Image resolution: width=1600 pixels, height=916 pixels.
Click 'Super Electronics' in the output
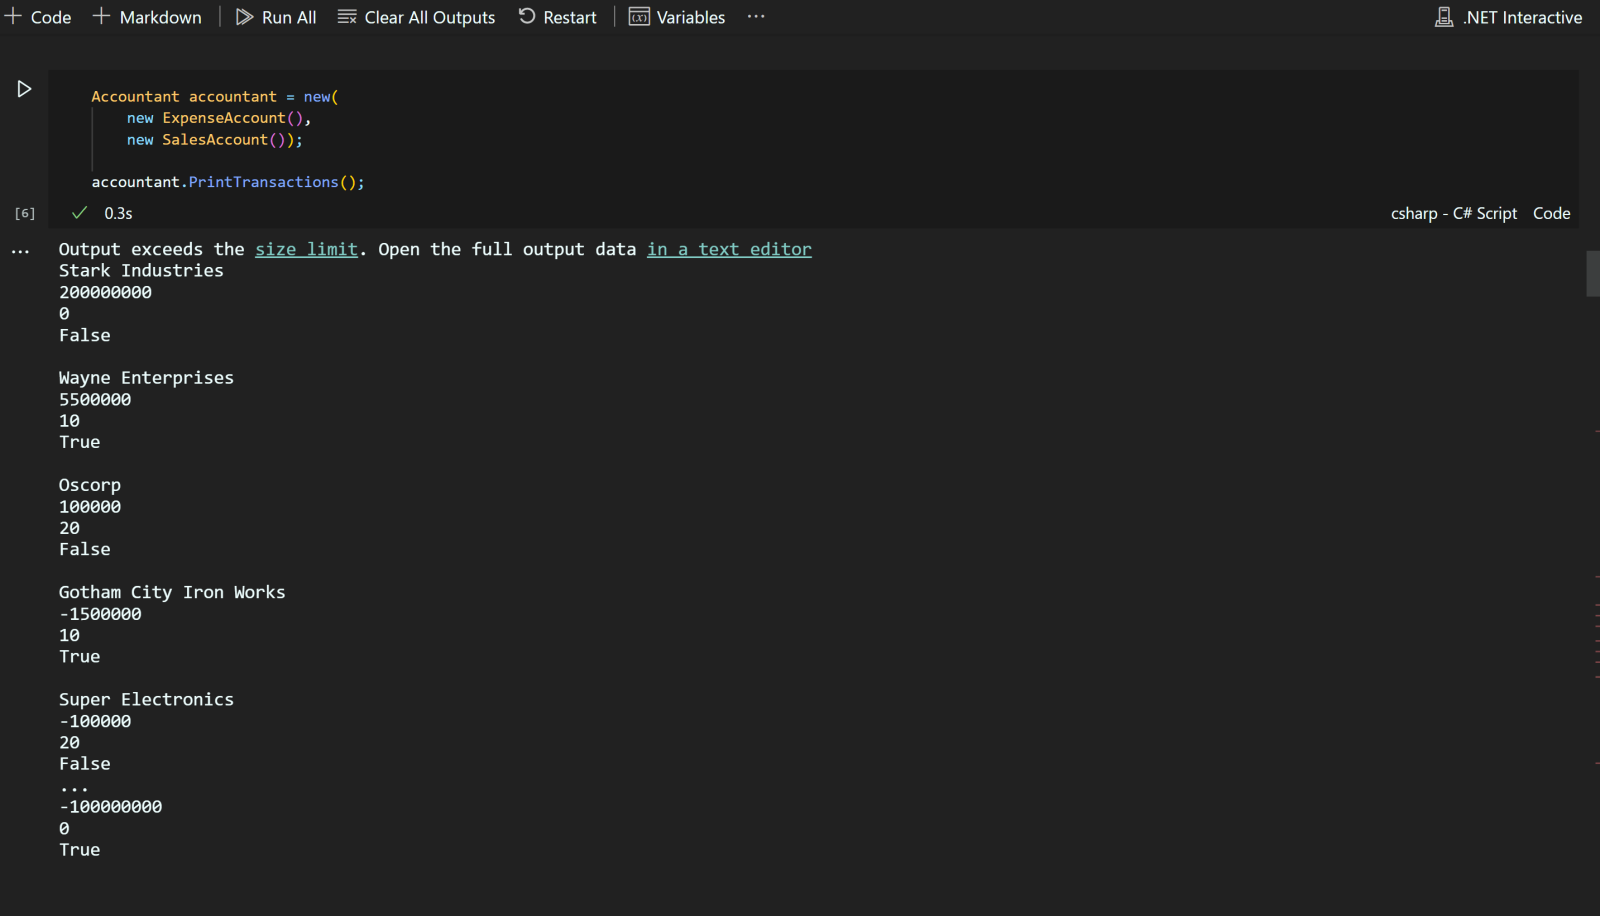click(x=146, y=699)
